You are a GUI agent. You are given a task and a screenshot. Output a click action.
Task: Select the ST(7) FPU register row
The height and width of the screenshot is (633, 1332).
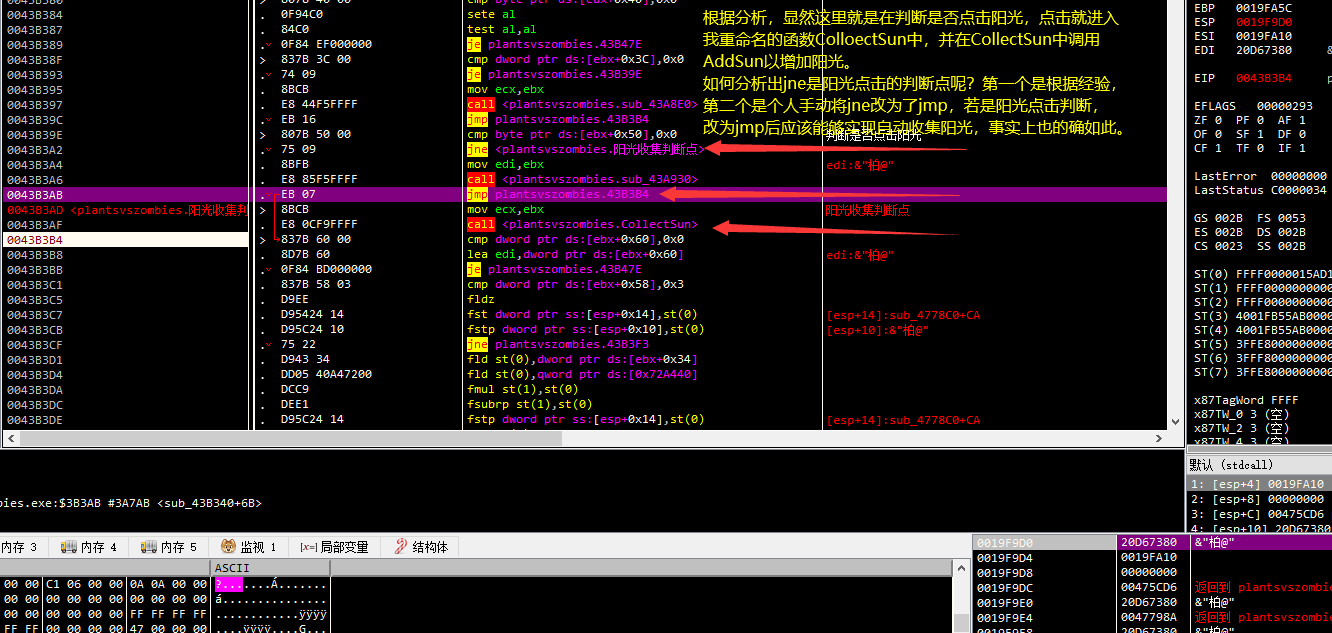pyautogui.click(x=1263, y=371)
